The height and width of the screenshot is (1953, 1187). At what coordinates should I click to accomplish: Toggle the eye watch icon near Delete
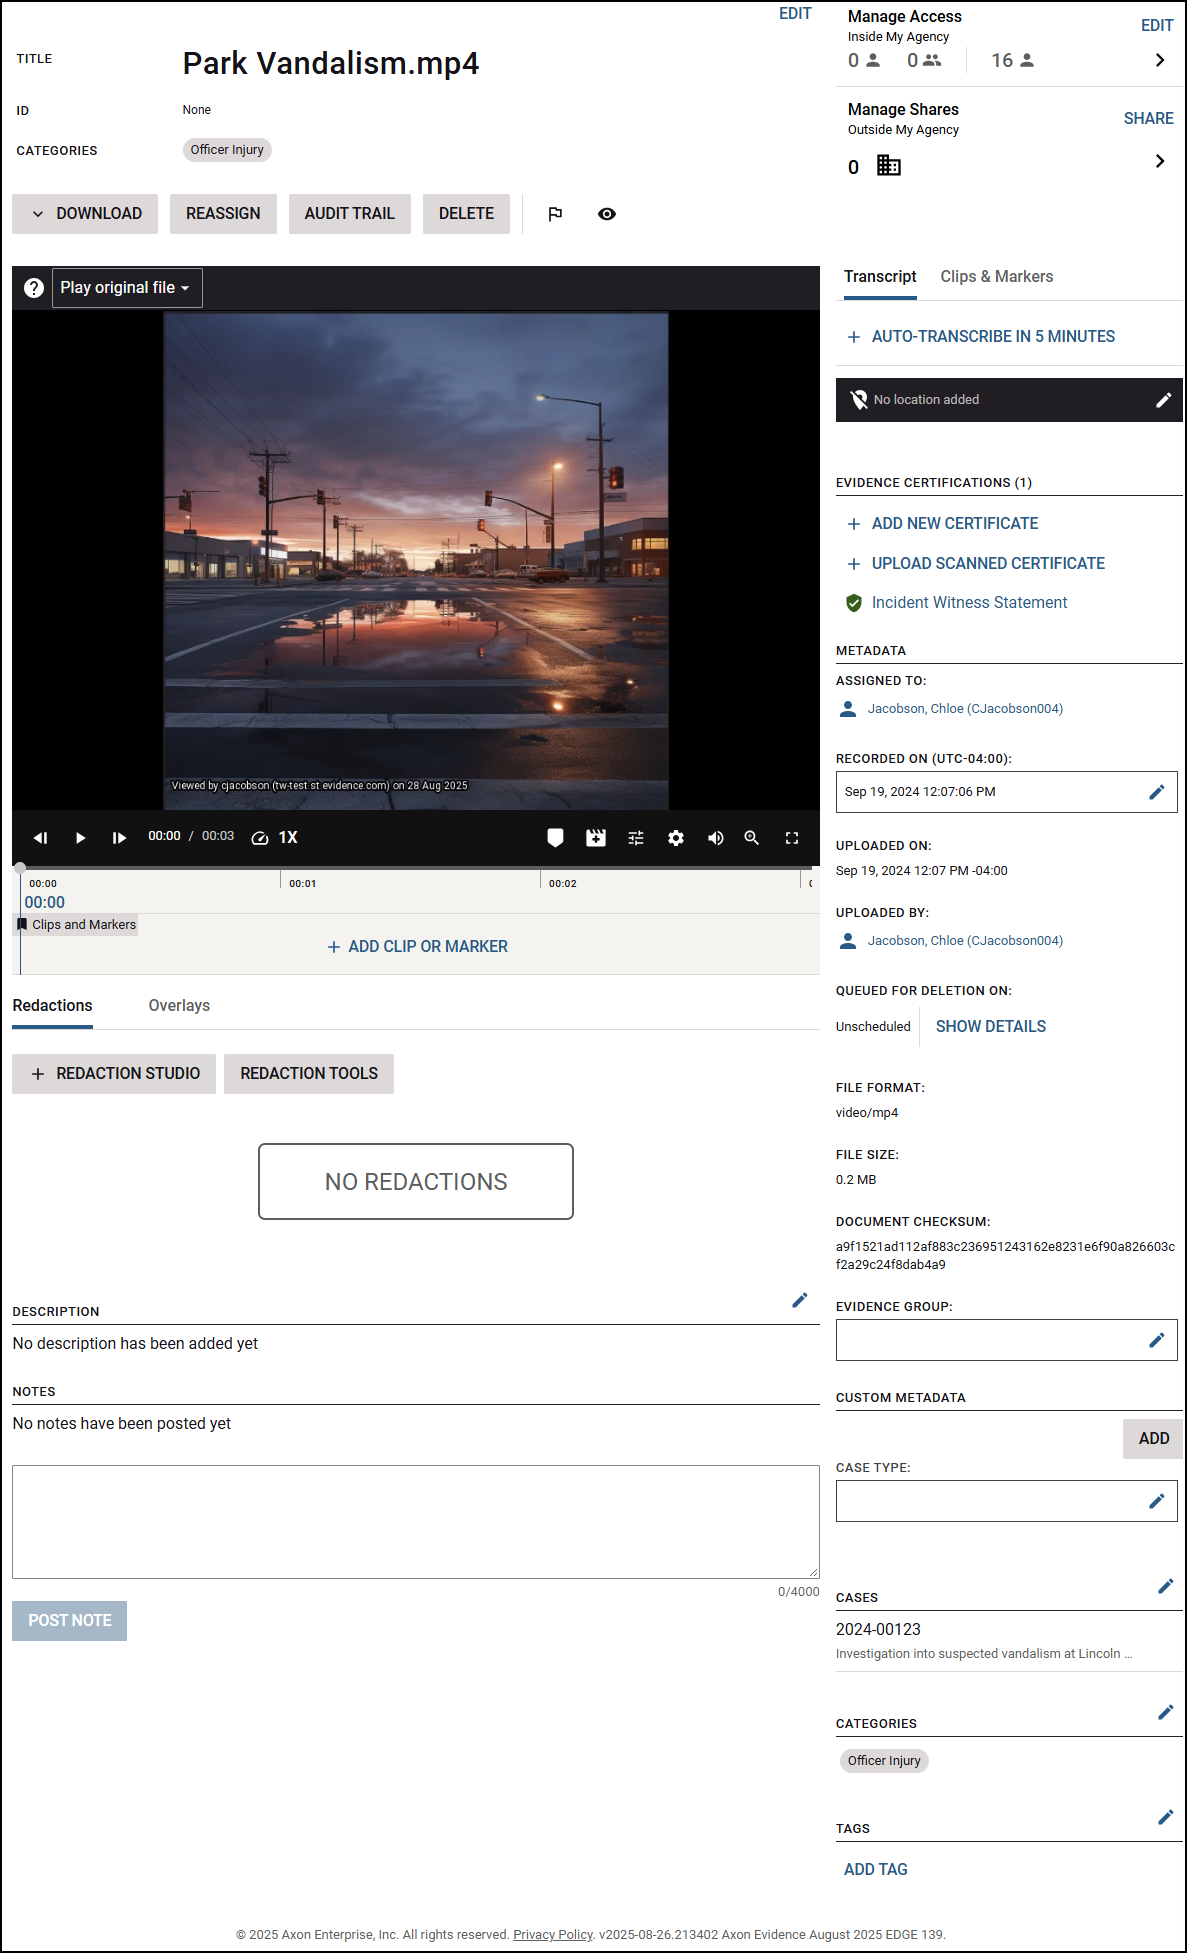coord(607,214)
